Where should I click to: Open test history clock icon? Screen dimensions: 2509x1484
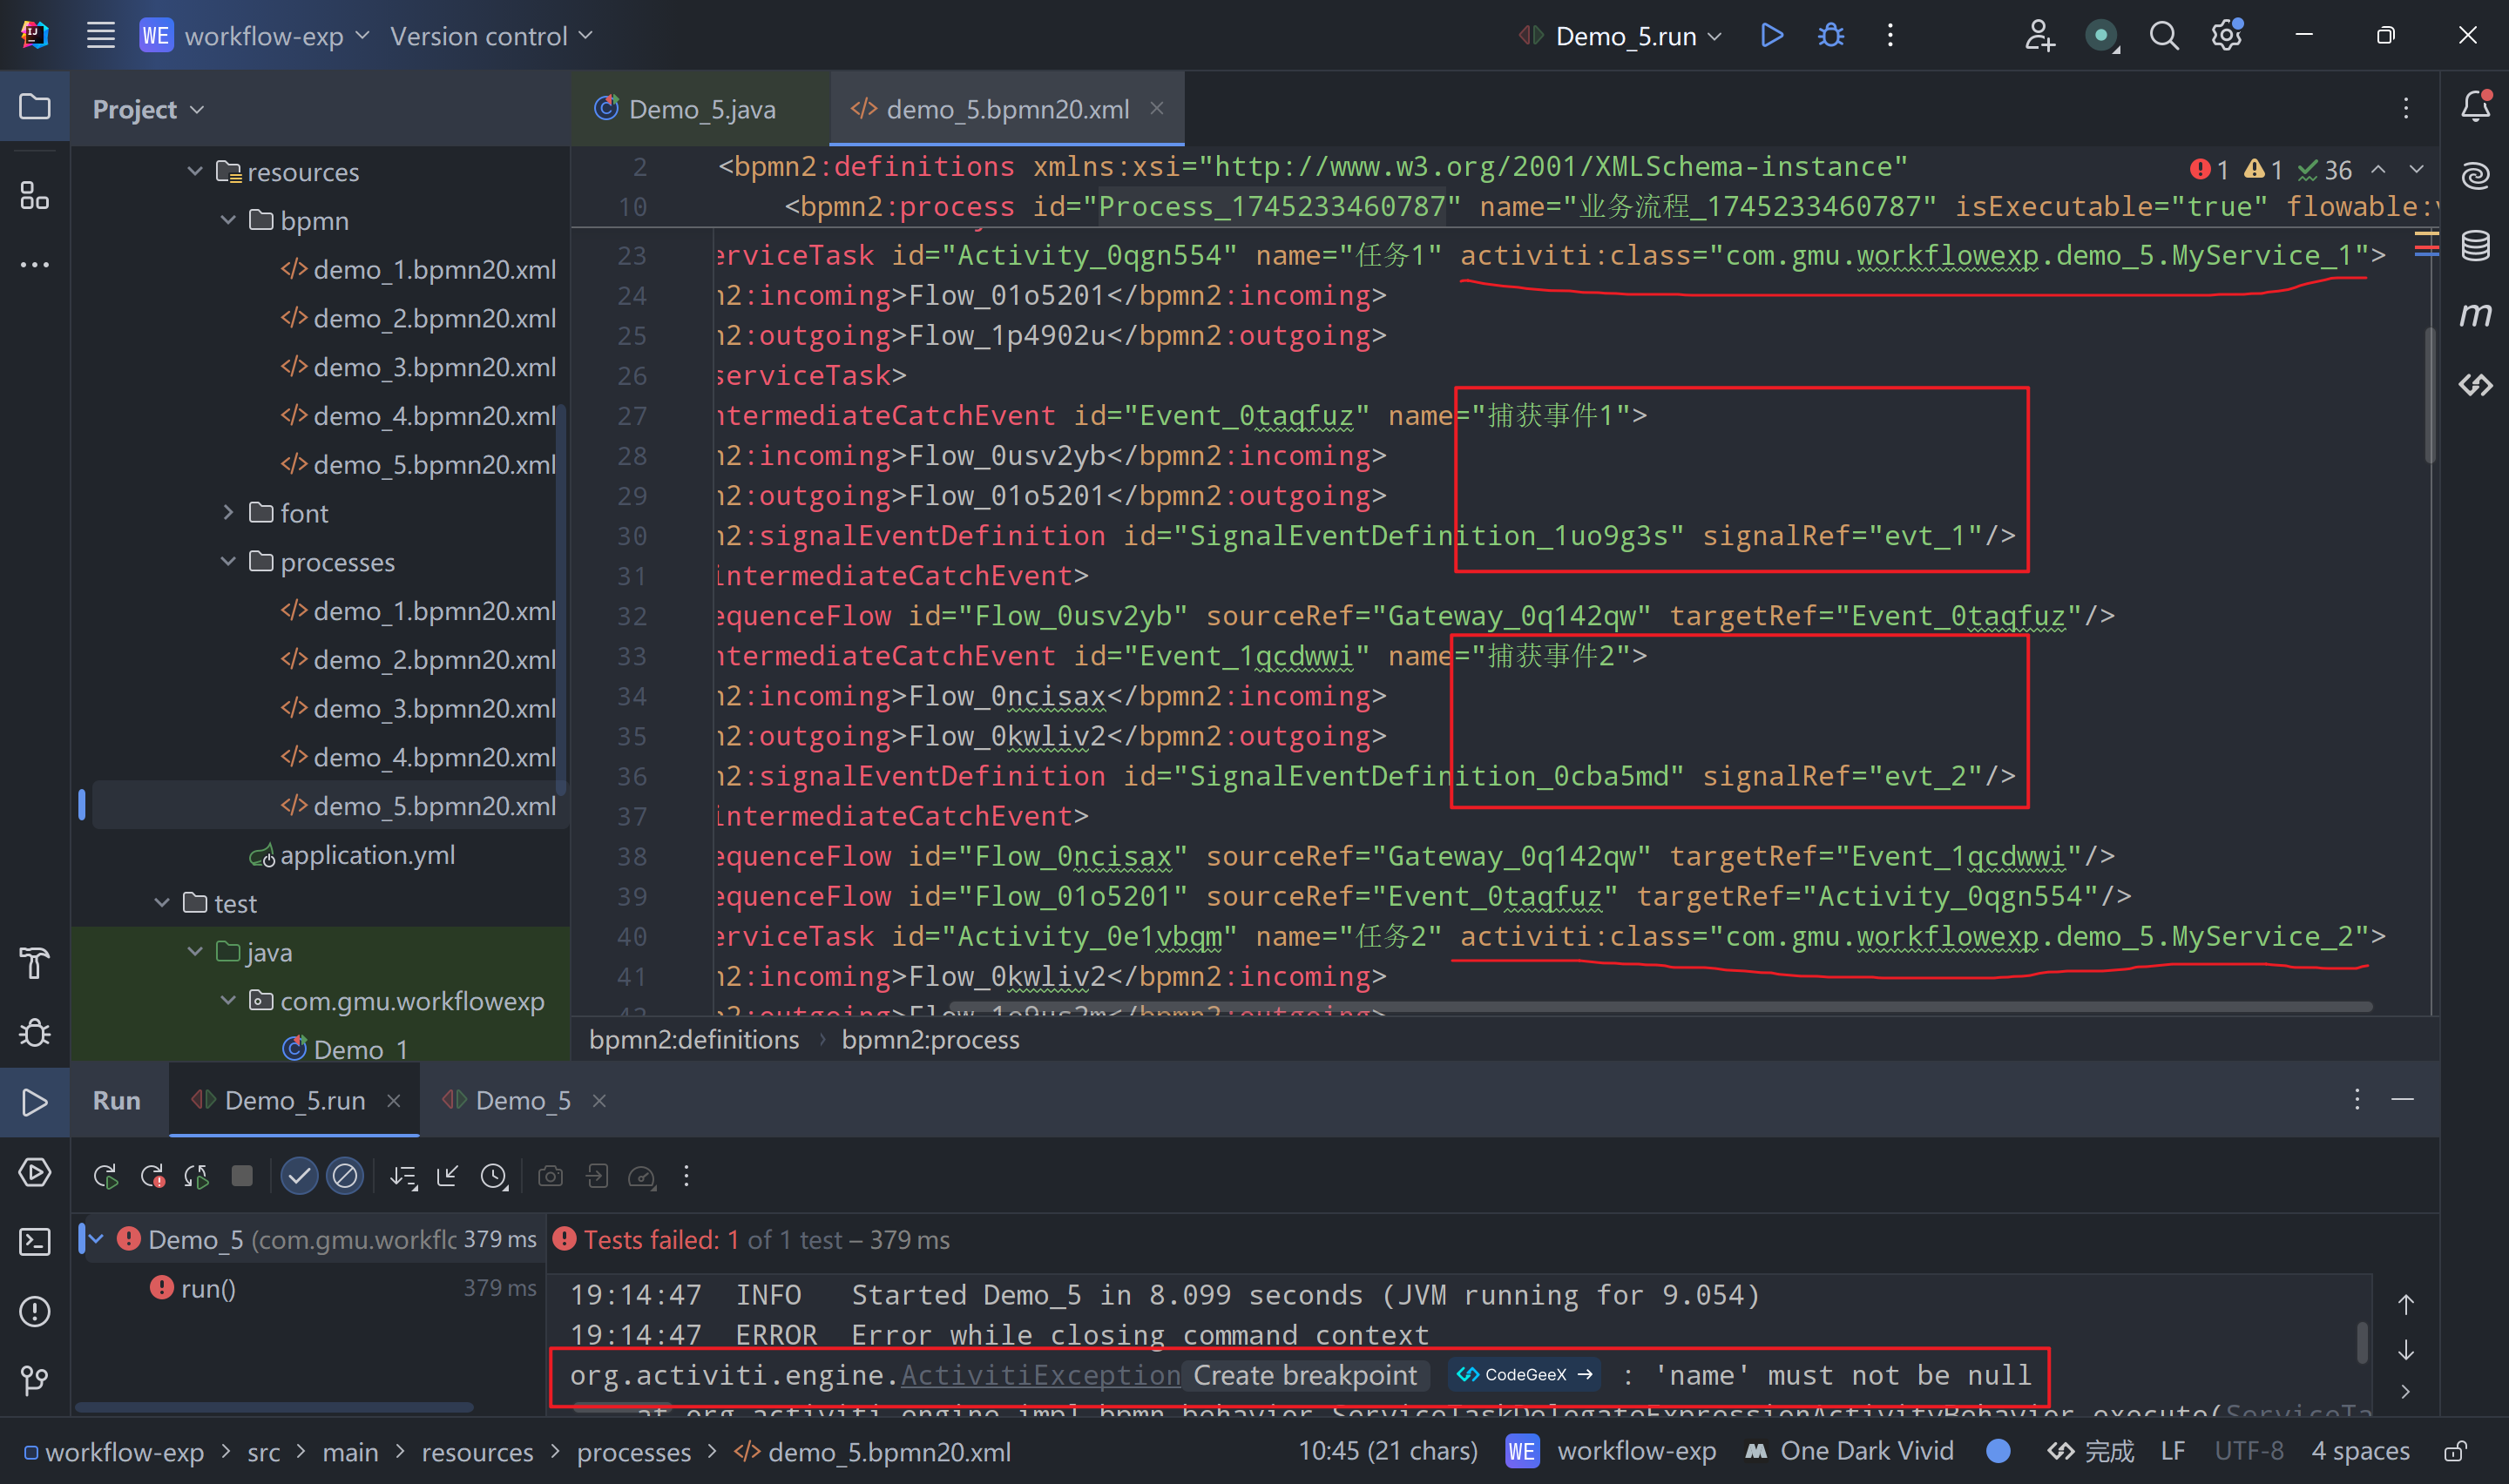pyautogui.click(x=494, y=1176)
